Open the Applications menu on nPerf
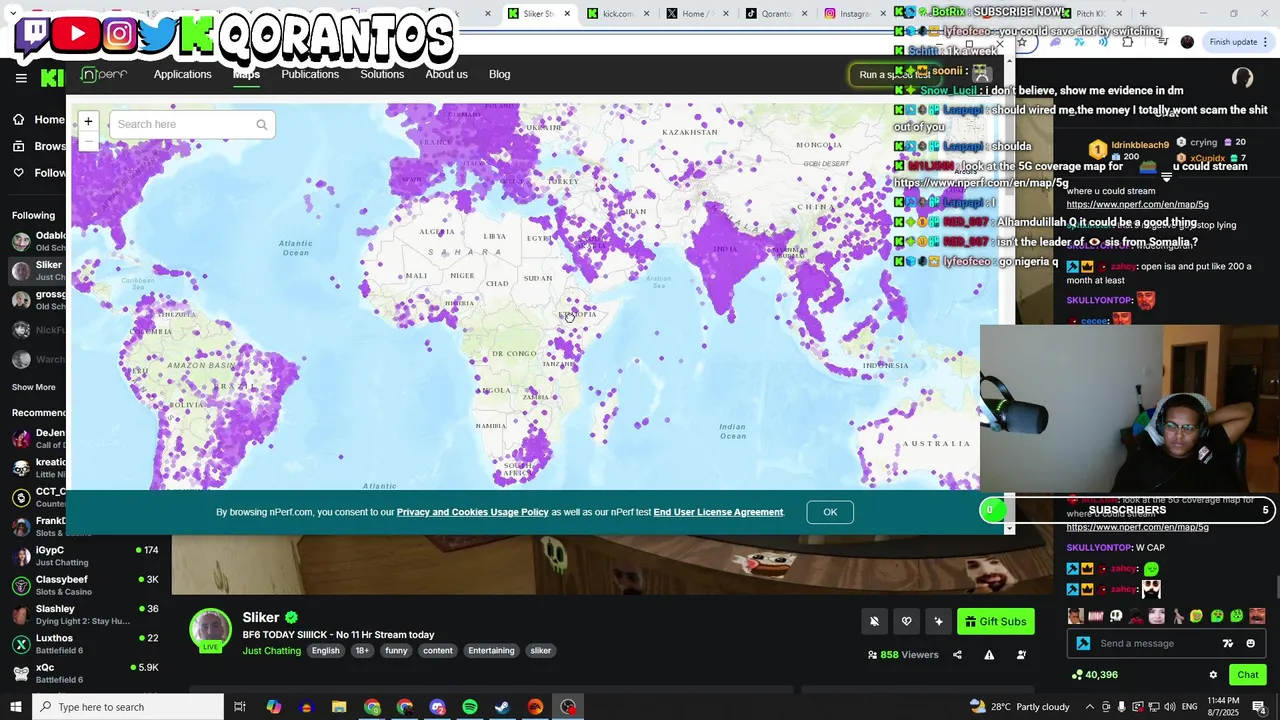 [182, 74]
